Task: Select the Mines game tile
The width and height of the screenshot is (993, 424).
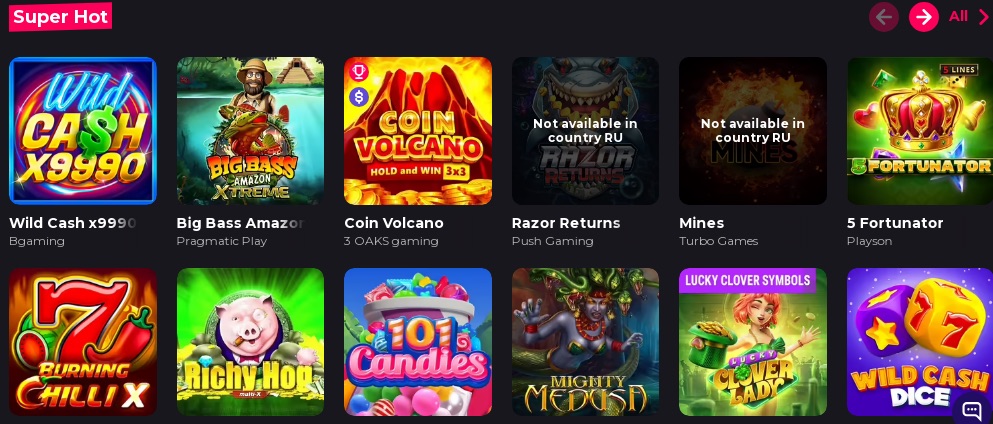Action: (x=753, y=131)
